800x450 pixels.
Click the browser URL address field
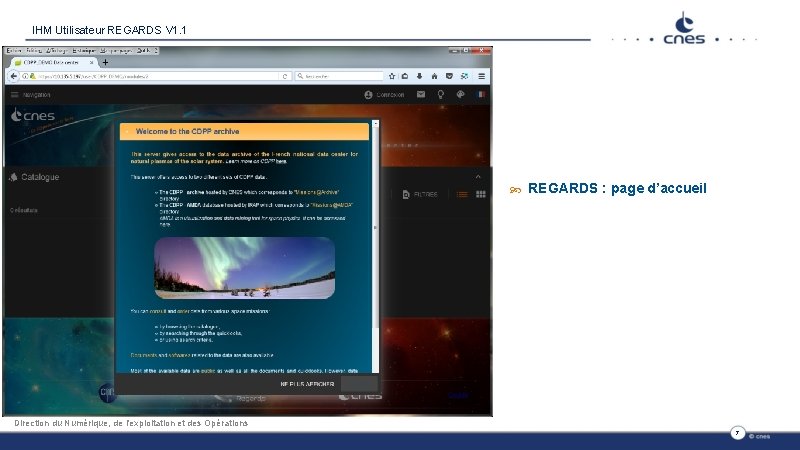pyautogui.click(x=156, y=76)
